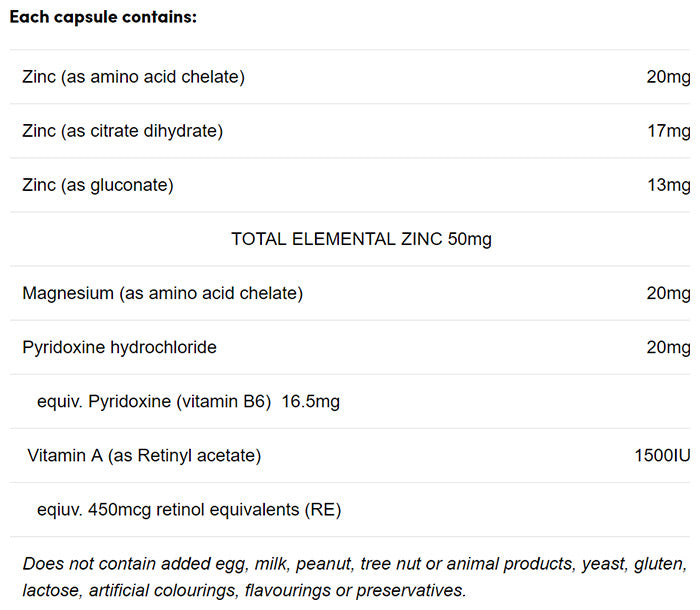Click 'equiv. Pyridoxine (vitamin B6)' text
Screen dimensions: 700x610
click(154, 402)
